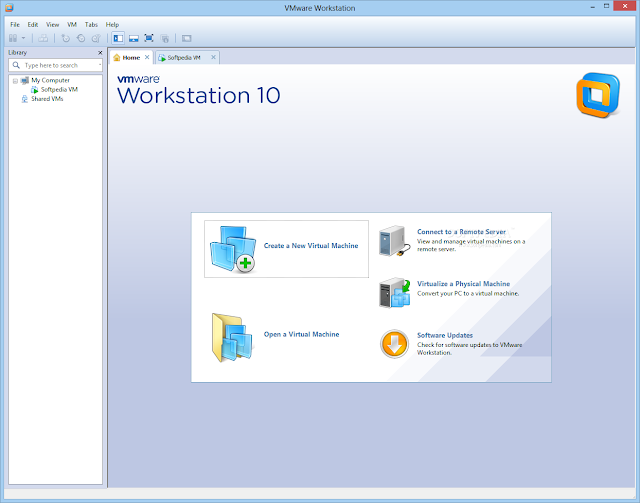Open the VM menu
640x503 pixels.
[72, 24]
